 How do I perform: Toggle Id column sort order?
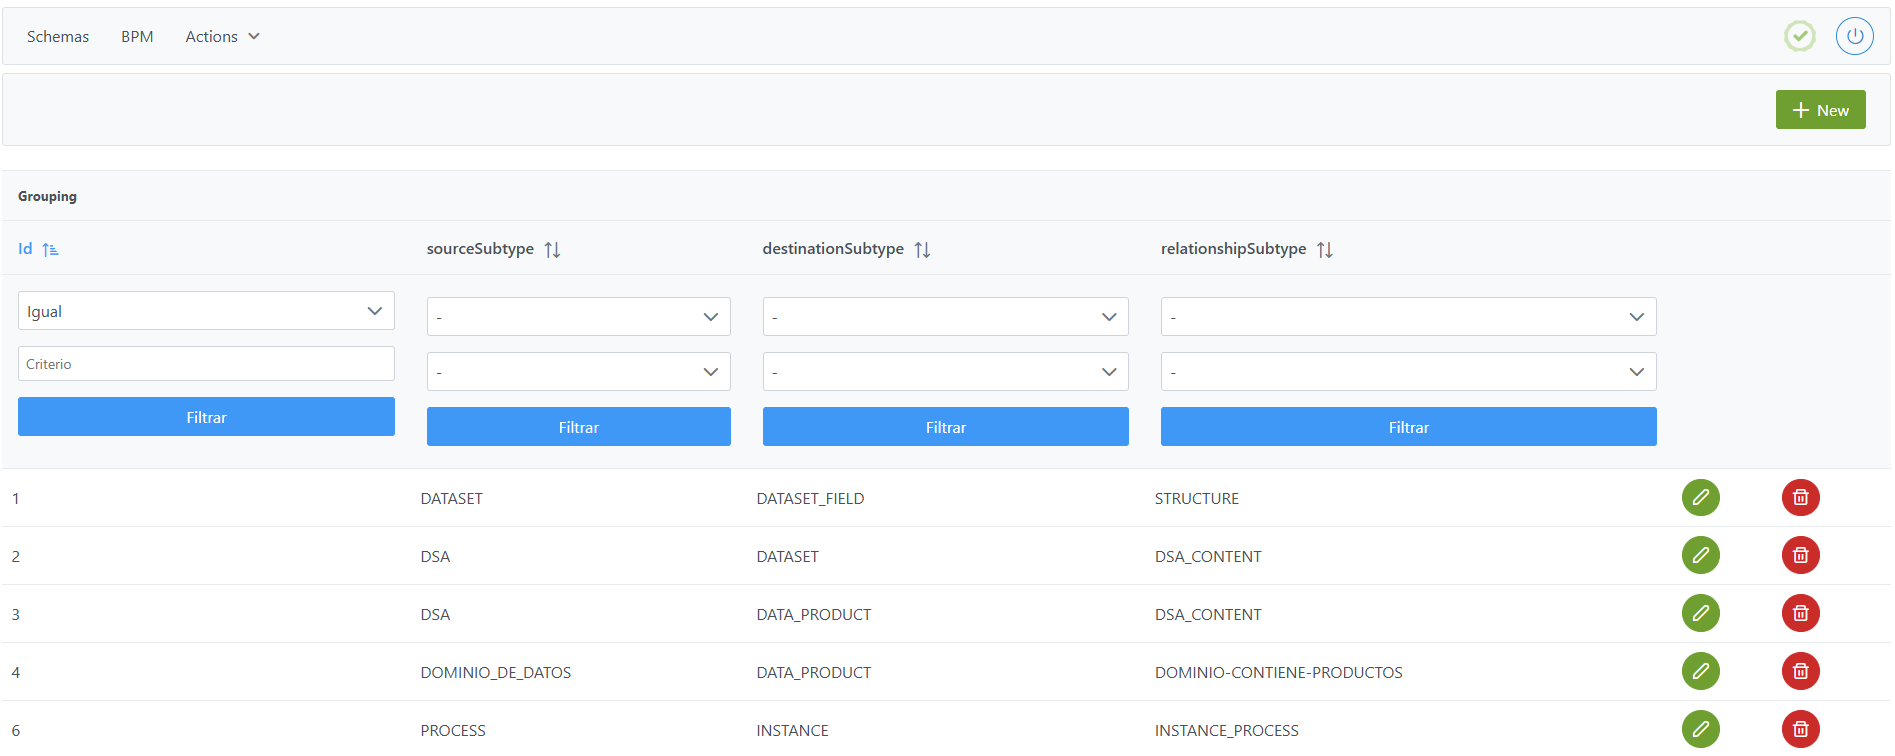point(50,250)
